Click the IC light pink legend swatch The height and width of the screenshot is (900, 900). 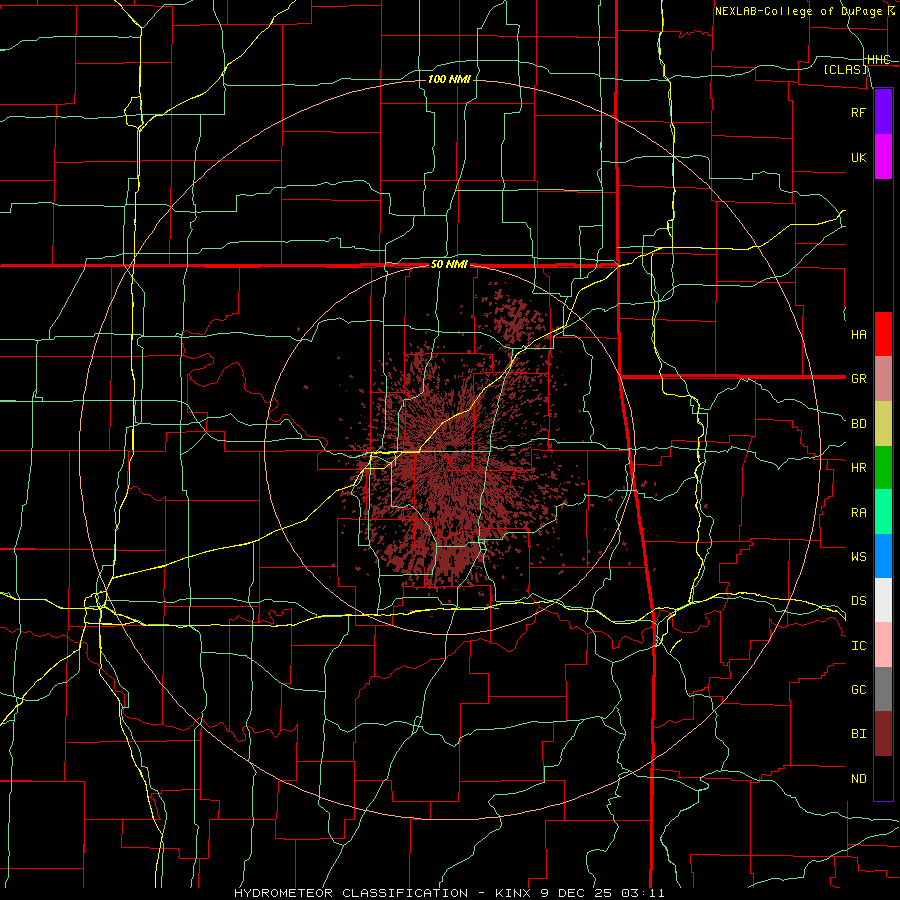[883, 645]
